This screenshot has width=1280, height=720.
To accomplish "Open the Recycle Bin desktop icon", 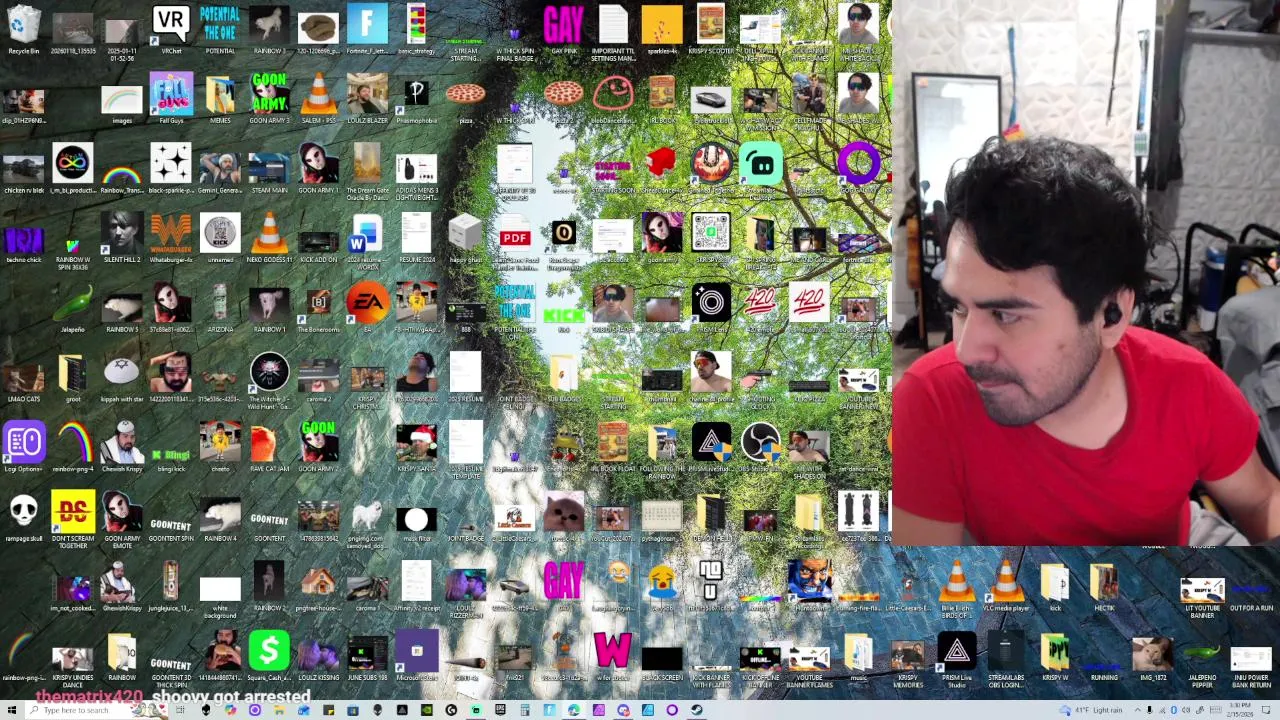I will click(x=24, y=30).
